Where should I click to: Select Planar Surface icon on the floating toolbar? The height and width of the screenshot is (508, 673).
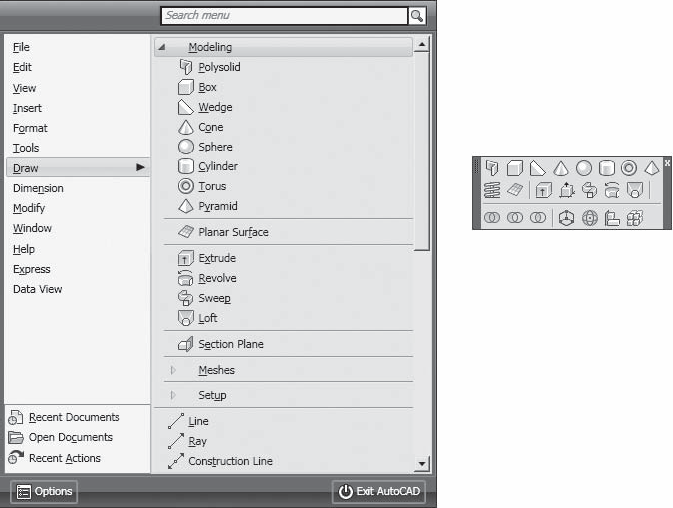tap(515, 190)
